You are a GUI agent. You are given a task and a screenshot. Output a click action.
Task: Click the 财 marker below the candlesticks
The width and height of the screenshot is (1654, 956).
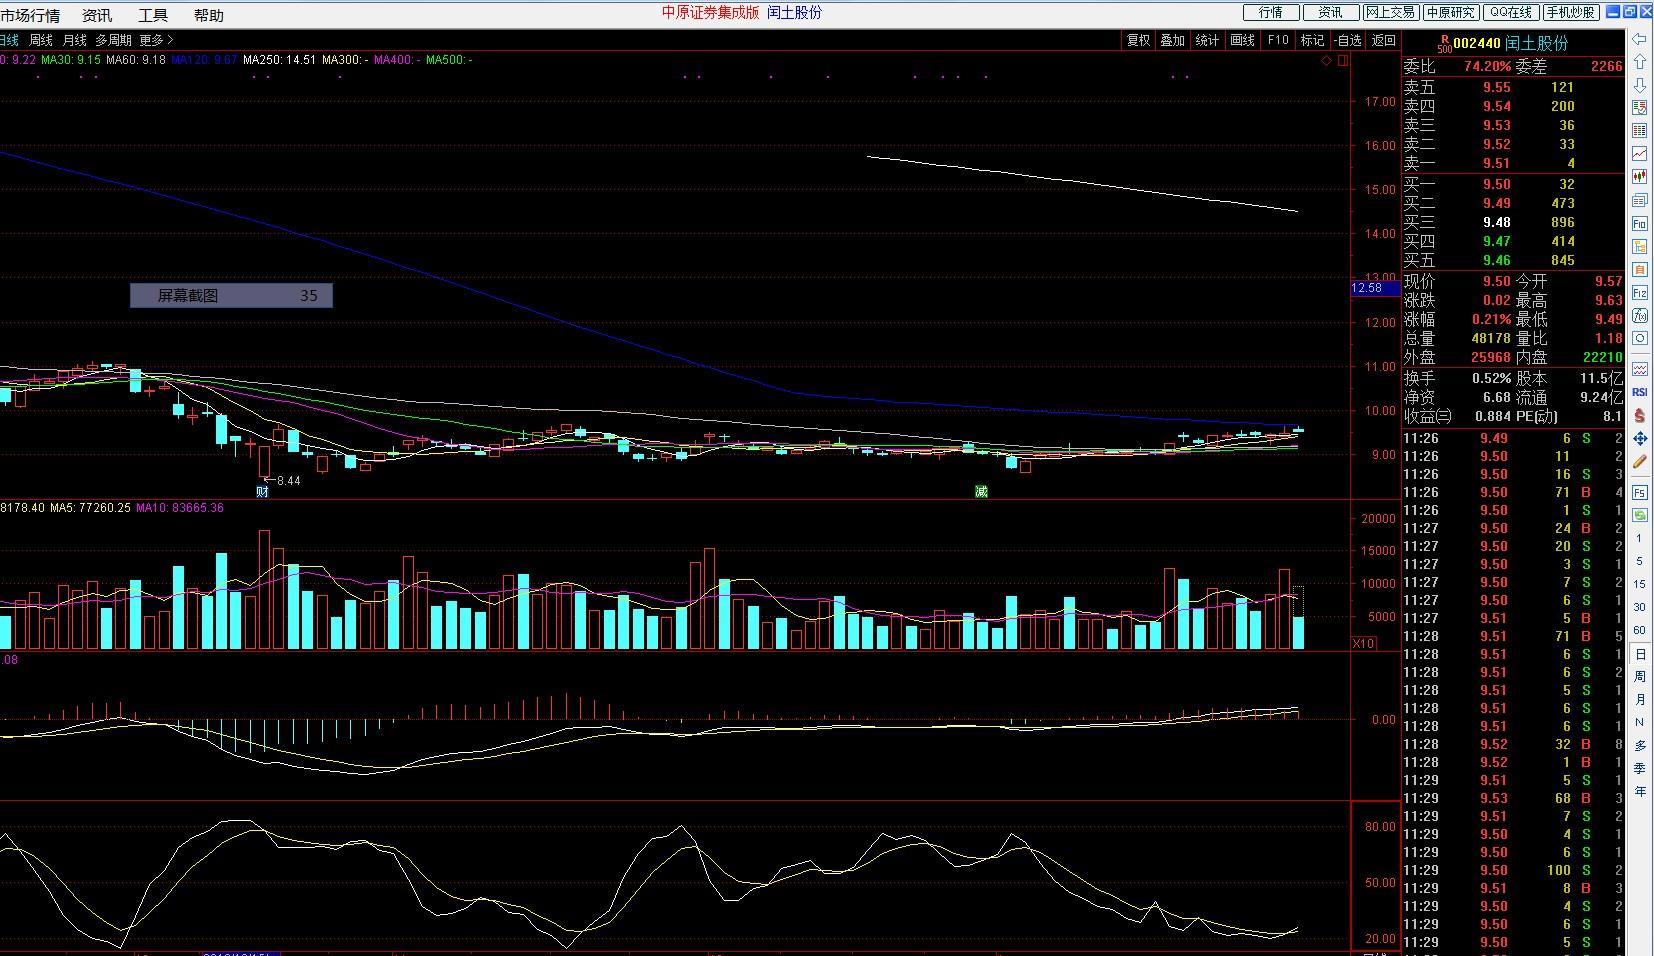click(262, 491)
